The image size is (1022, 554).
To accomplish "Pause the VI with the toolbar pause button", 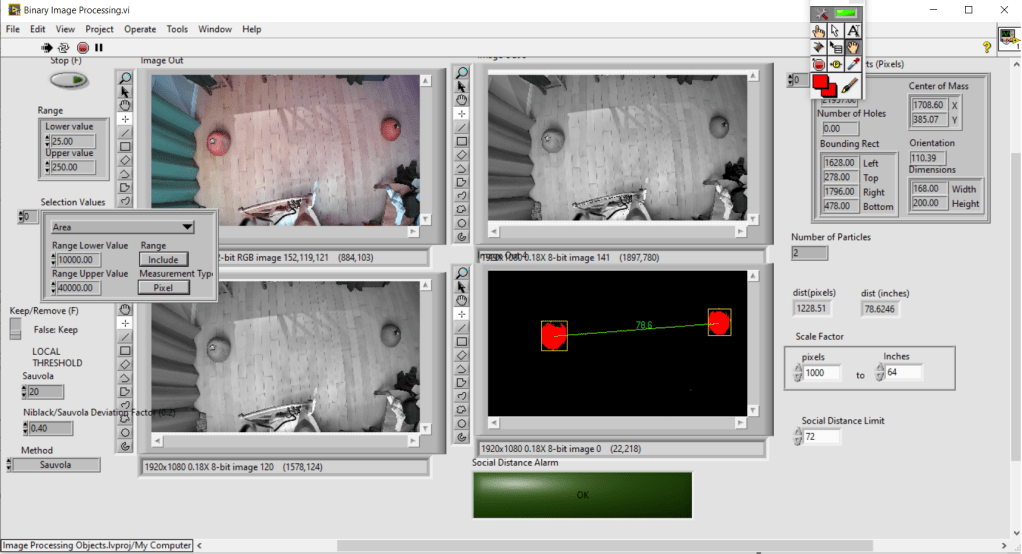I will pyautogui.click(x=99, y=47).
